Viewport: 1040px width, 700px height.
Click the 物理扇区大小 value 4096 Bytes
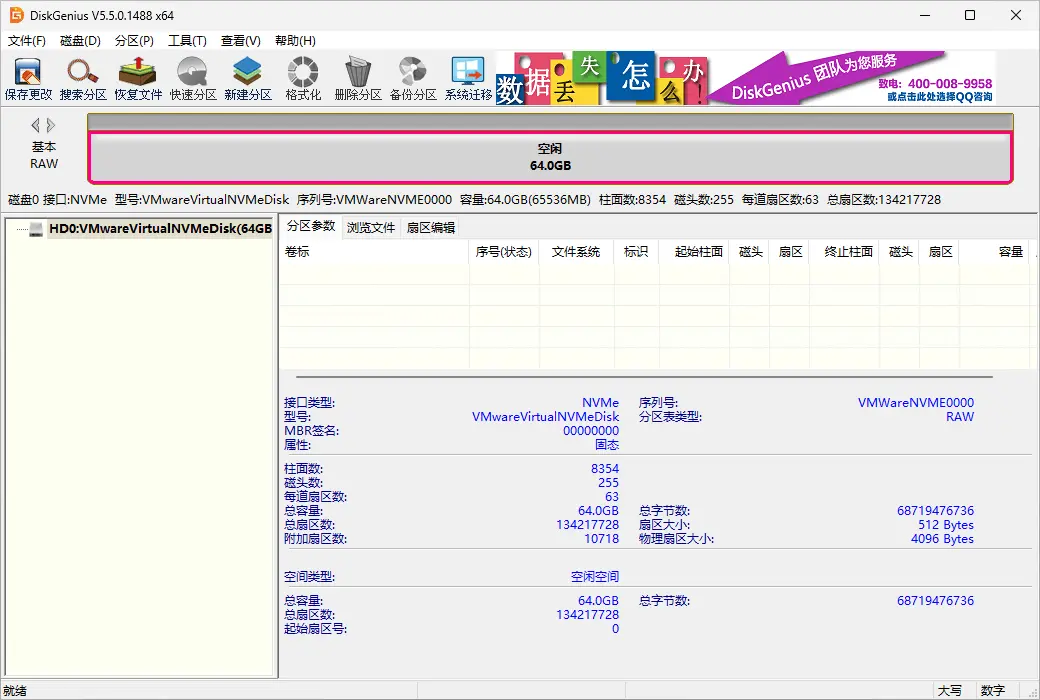click(x=942, y=539)
